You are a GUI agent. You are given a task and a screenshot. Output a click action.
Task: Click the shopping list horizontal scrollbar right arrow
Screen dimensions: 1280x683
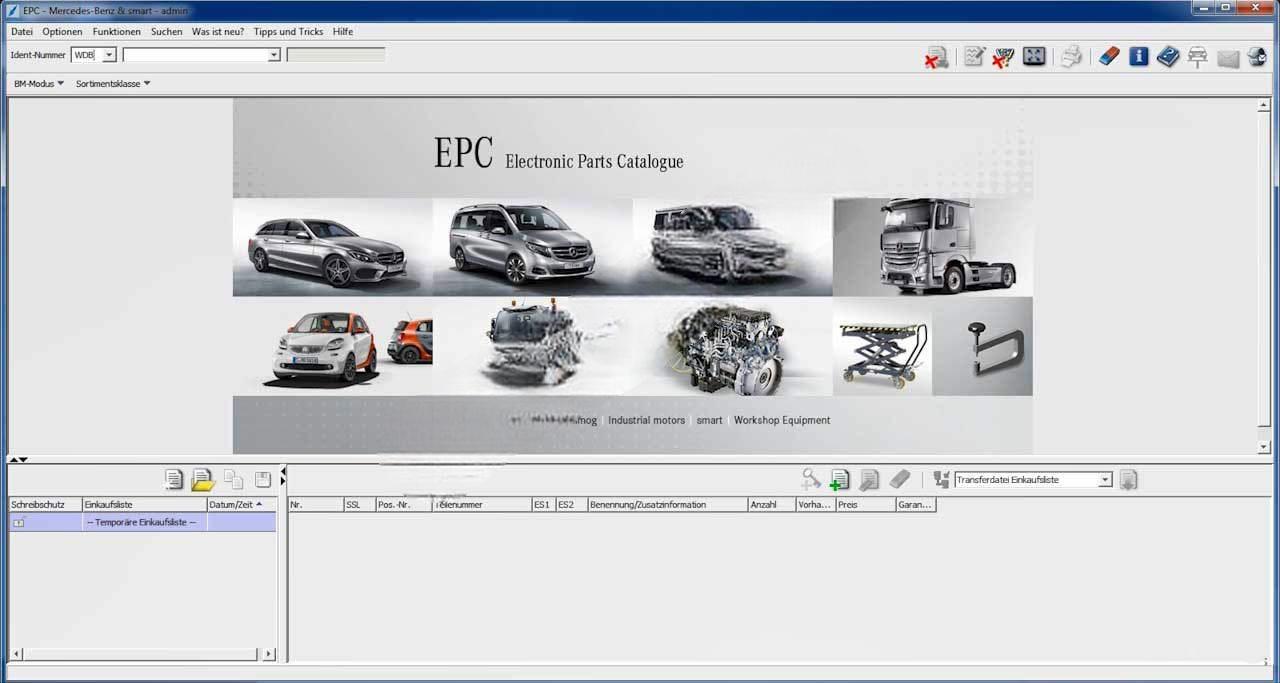click(268, 654)
